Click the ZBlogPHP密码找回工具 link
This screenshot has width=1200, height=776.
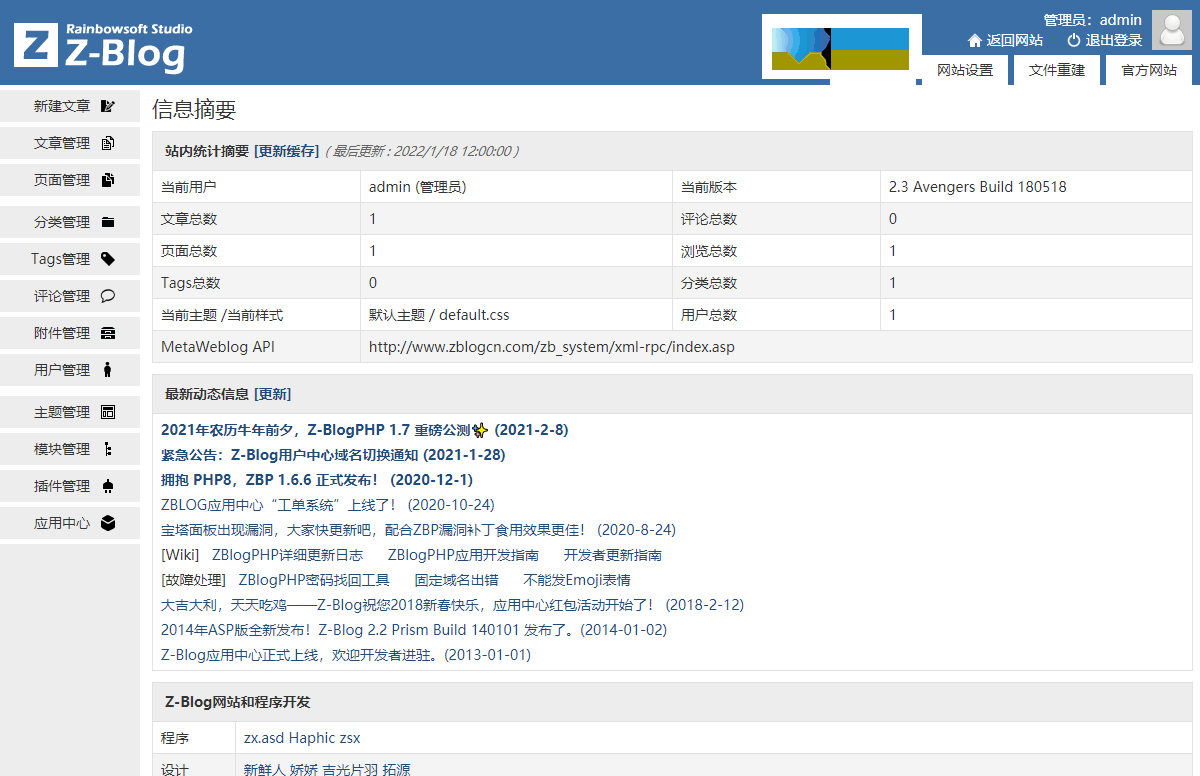[x=314, y=580]
